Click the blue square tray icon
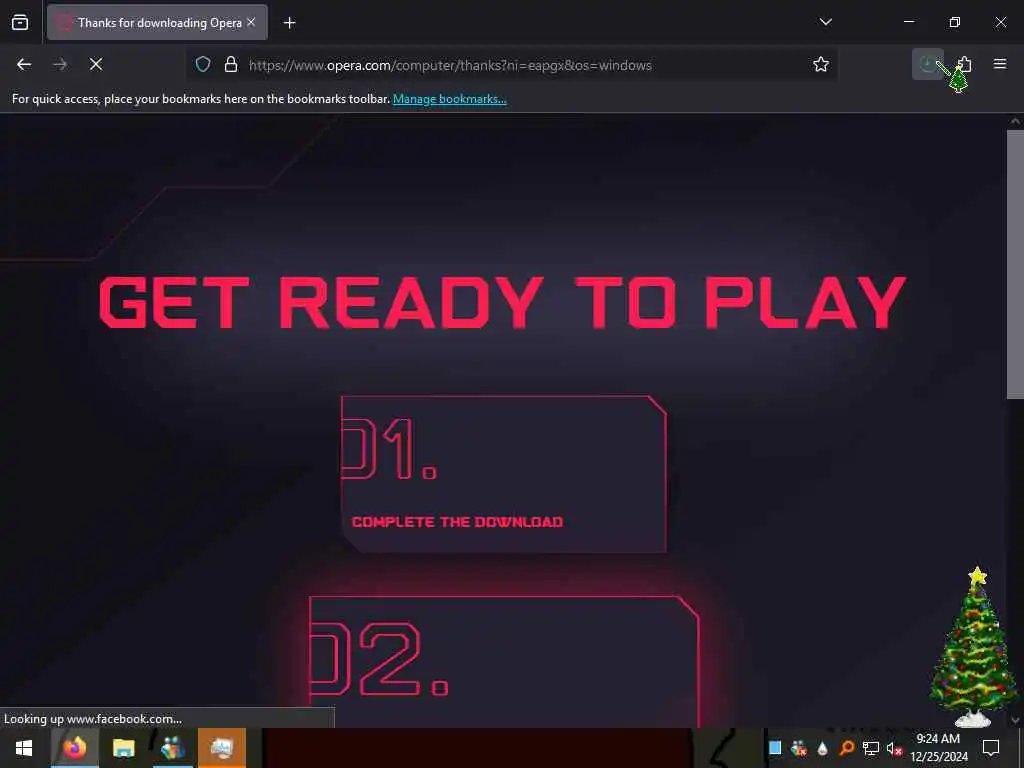 click(775, 748)
